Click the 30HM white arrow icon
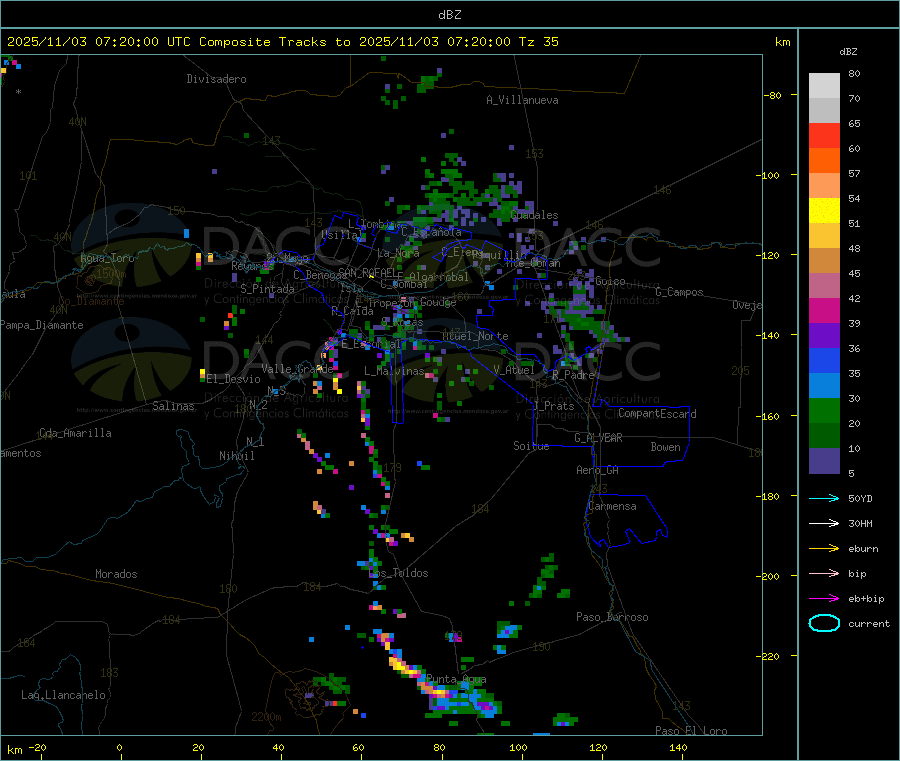The height and width of the screenshot is (761, 900). pos(824,523)
